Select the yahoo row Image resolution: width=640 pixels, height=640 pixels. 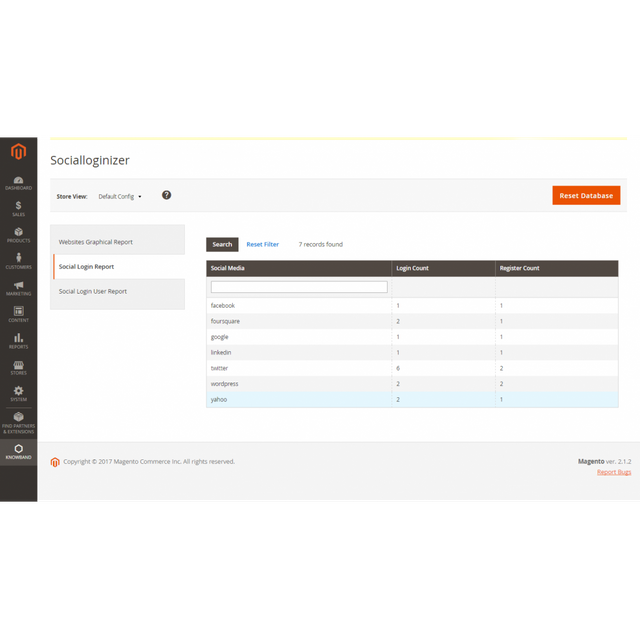[412, 400]
